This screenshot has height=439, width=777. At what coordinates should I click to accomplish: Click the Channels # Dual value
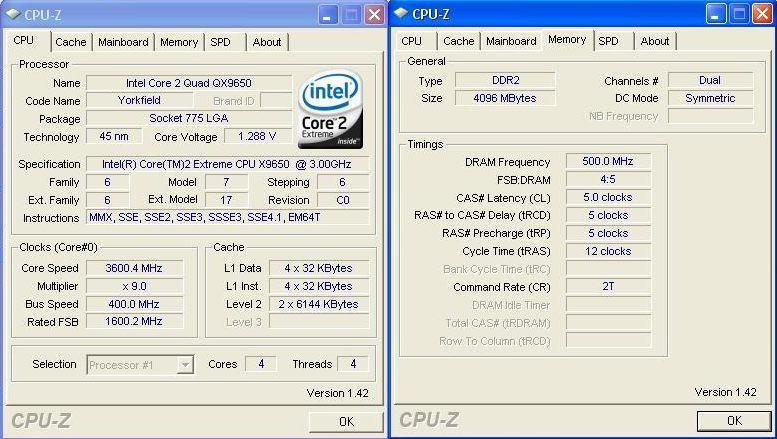[710, 80]
